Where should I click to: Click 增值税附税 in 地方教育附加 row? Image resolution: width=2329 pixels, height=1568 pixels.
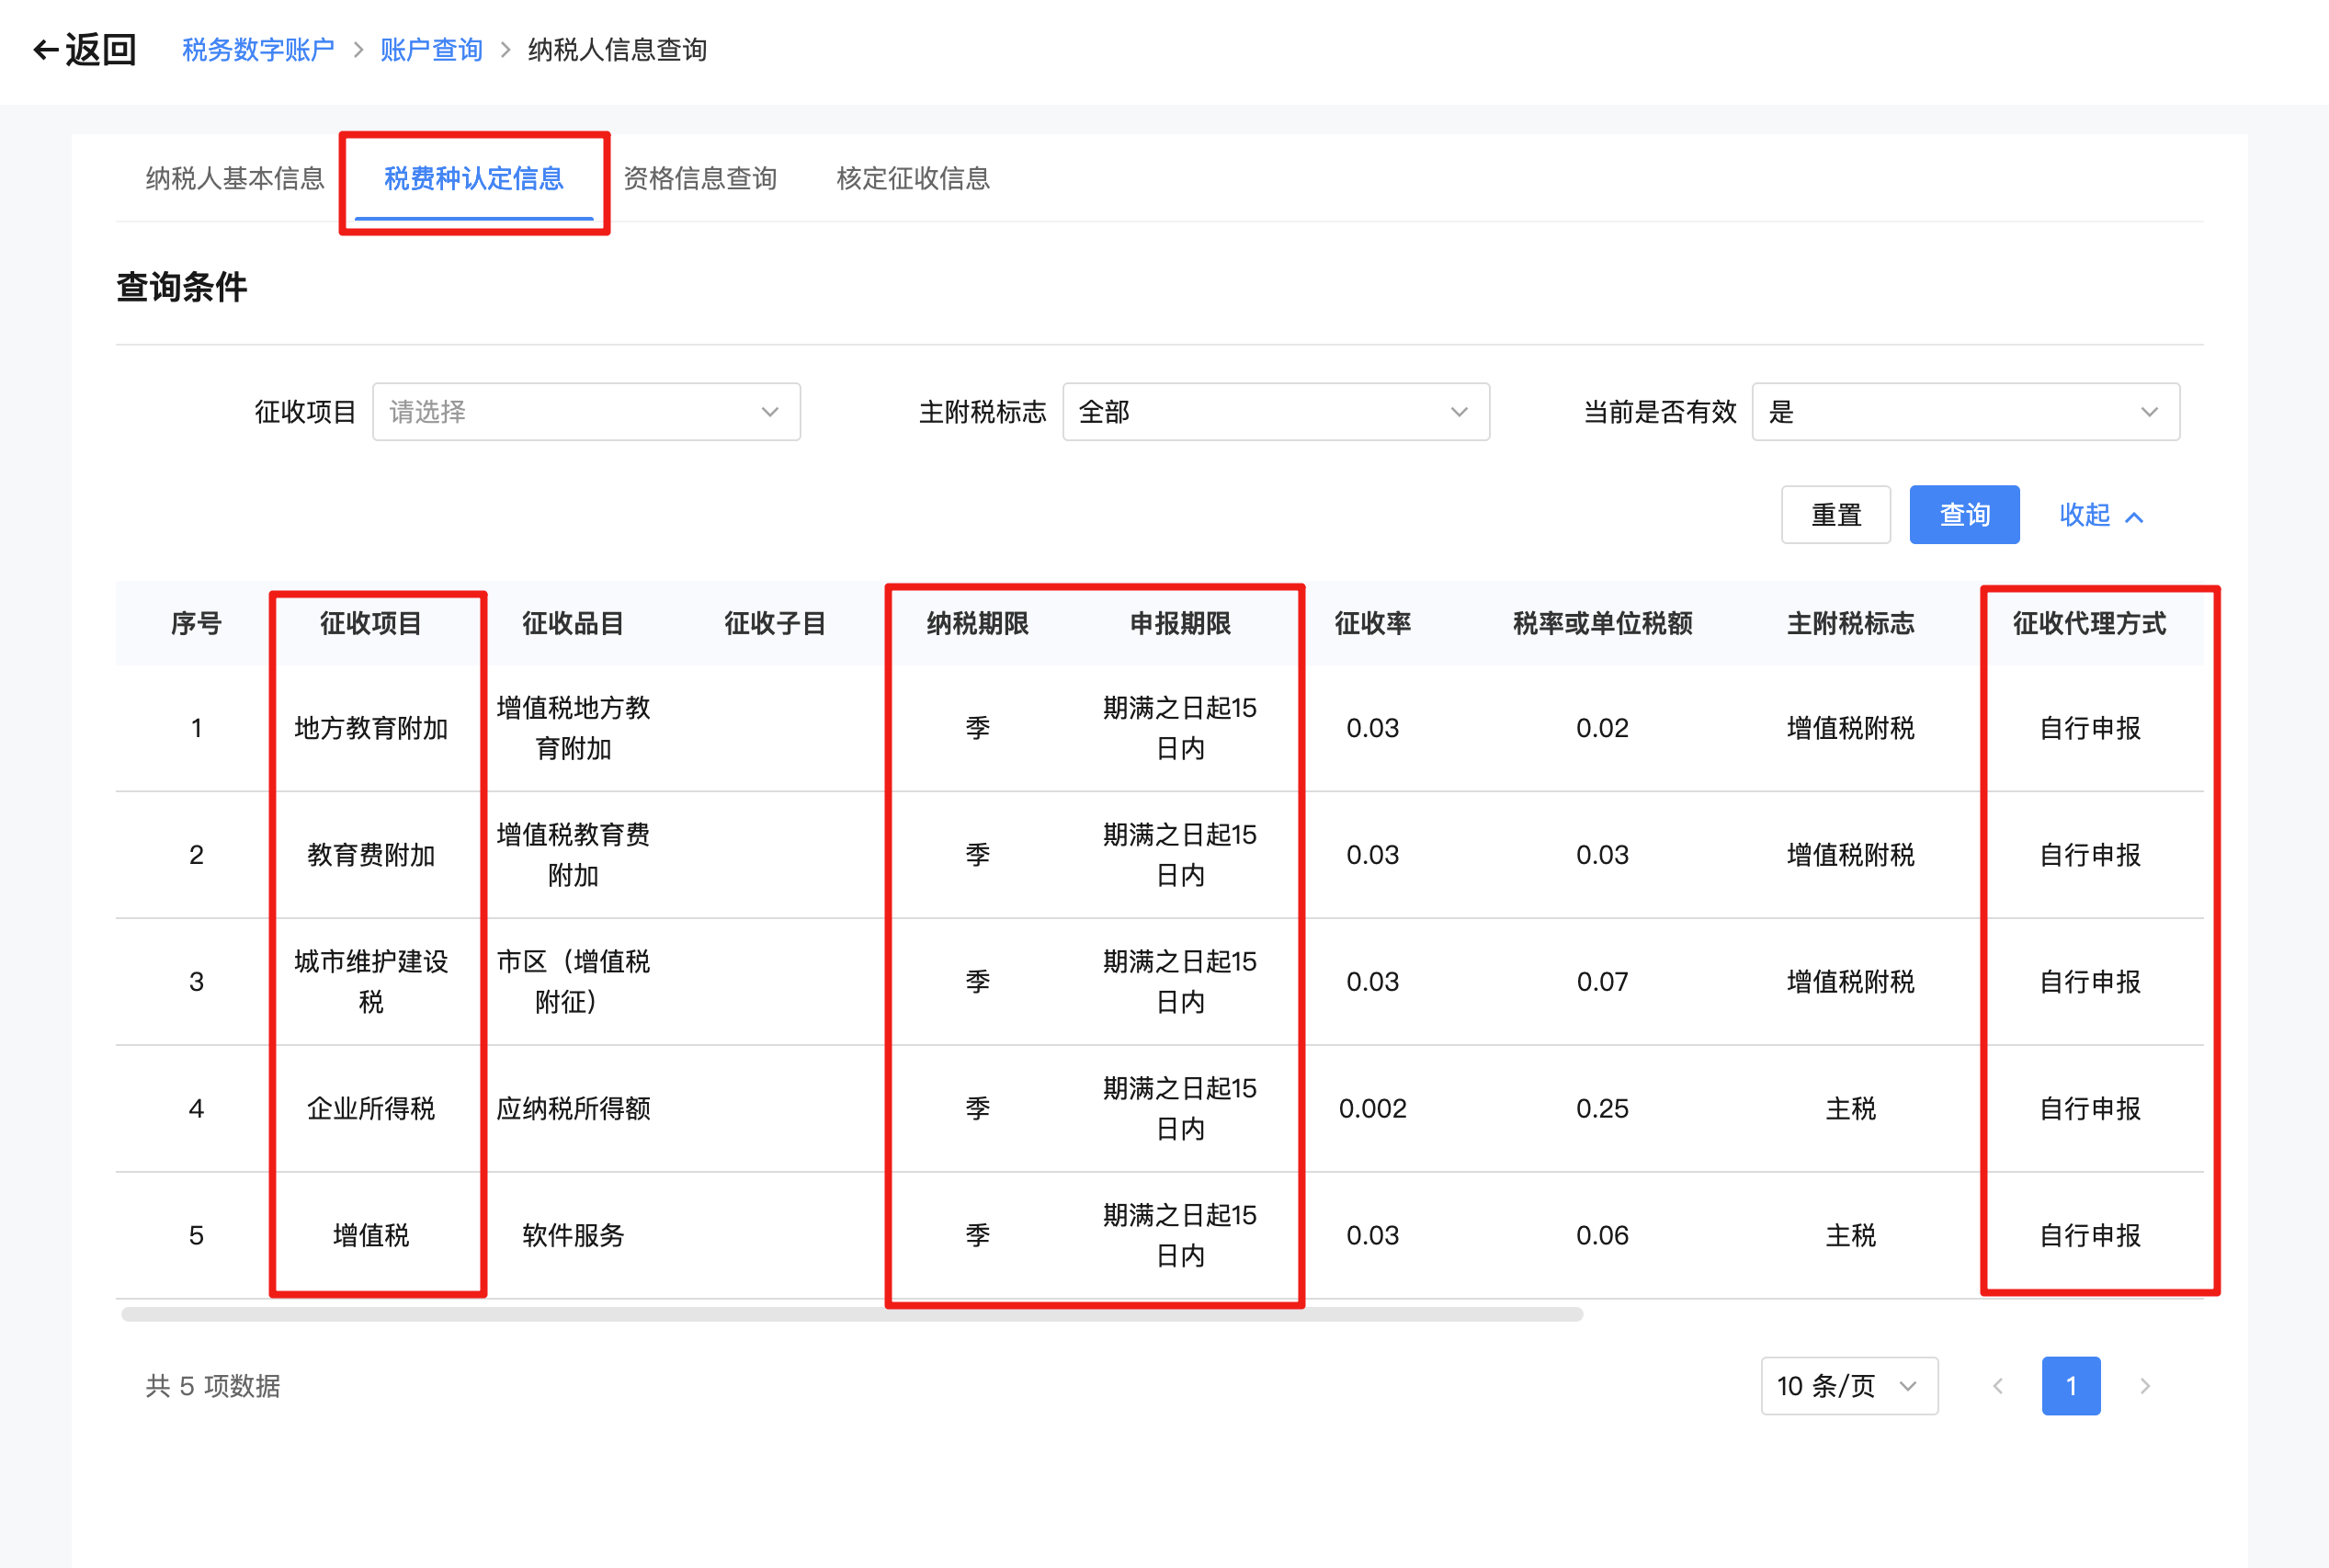1850,728
